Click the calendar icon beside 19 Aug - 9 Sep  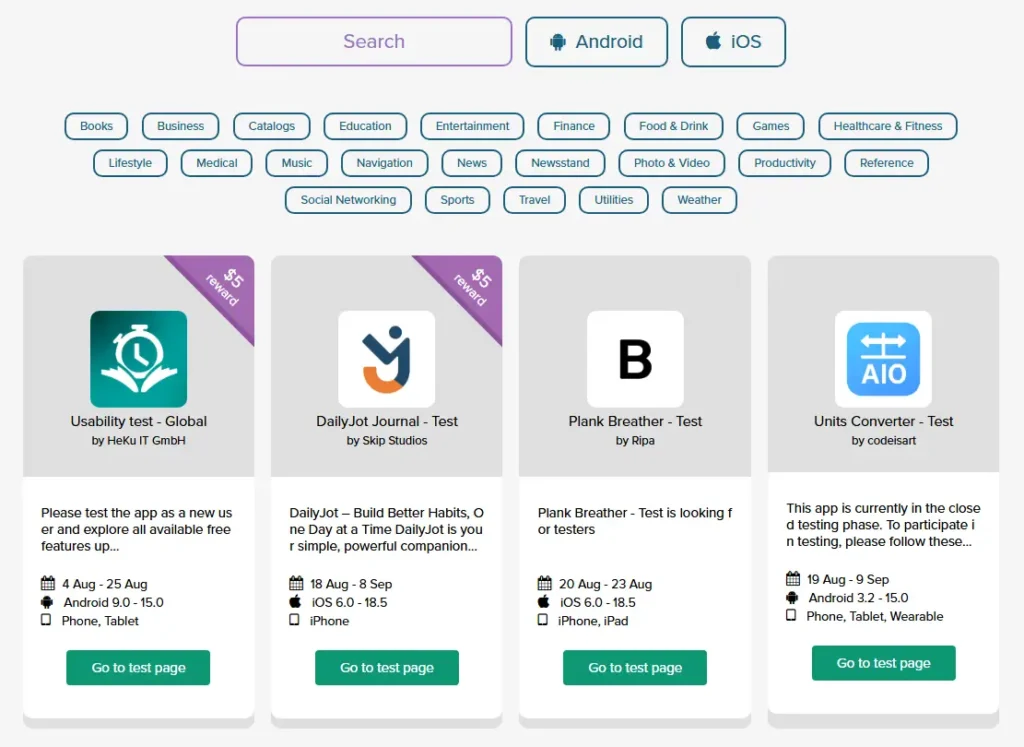pos(793,579)
